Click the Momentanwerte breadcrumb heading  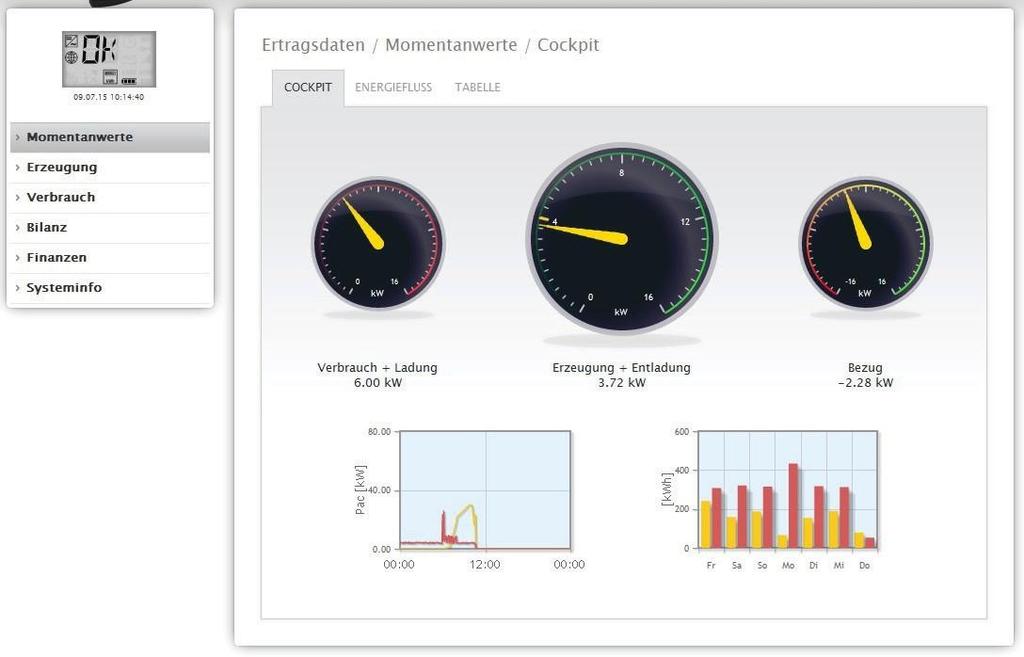pyautogui.click(x=451, y=45)
